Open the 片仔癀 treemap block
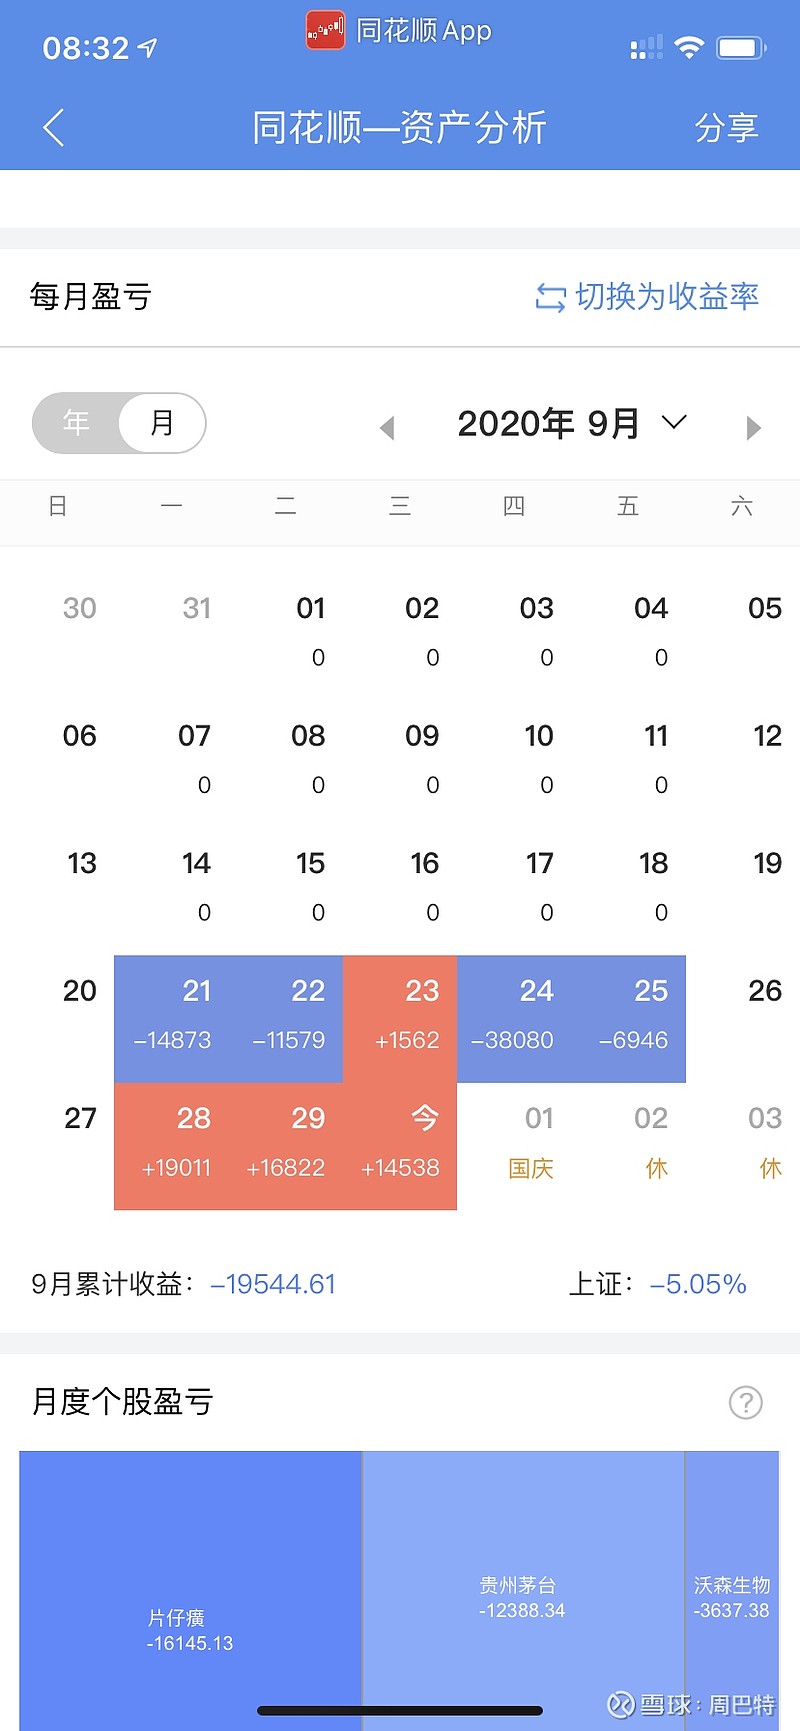 [x=190, y=1591]
